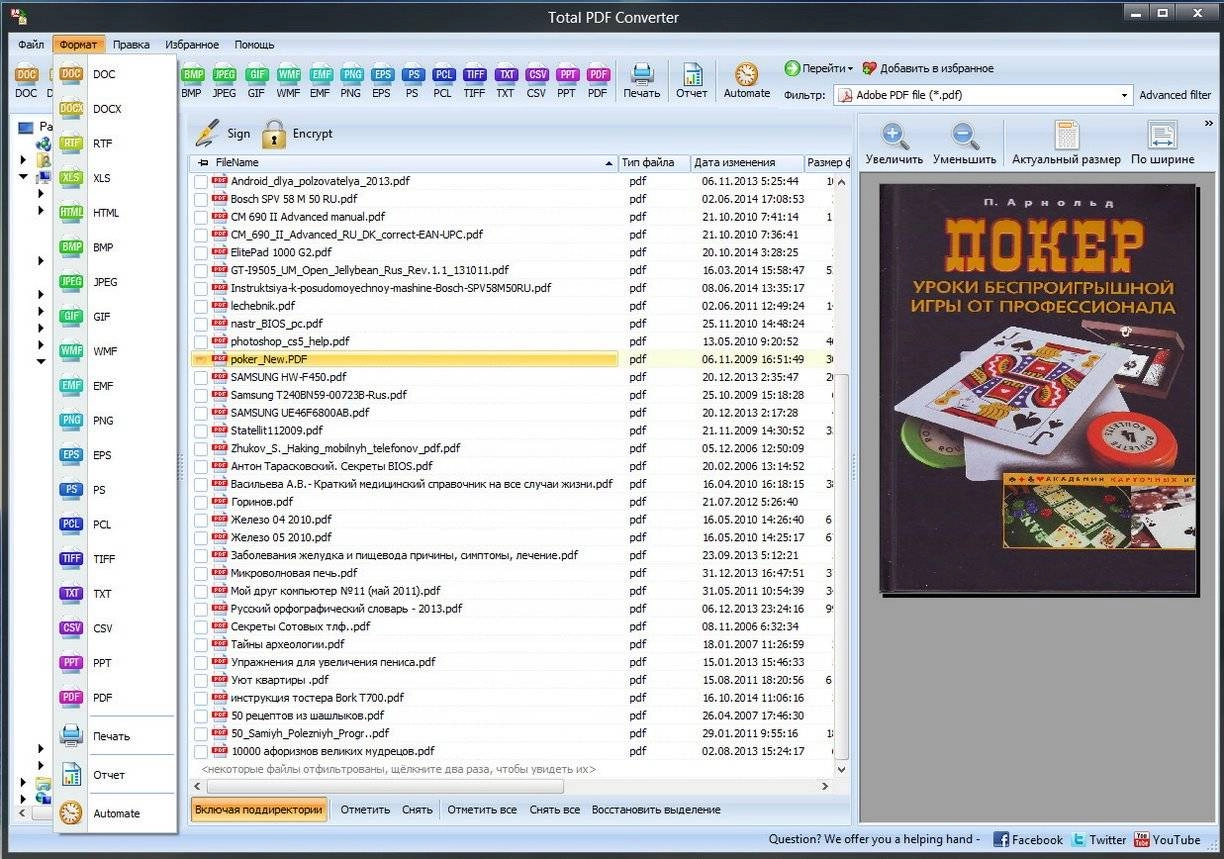Click the Sign pen icon

point(208,133)
